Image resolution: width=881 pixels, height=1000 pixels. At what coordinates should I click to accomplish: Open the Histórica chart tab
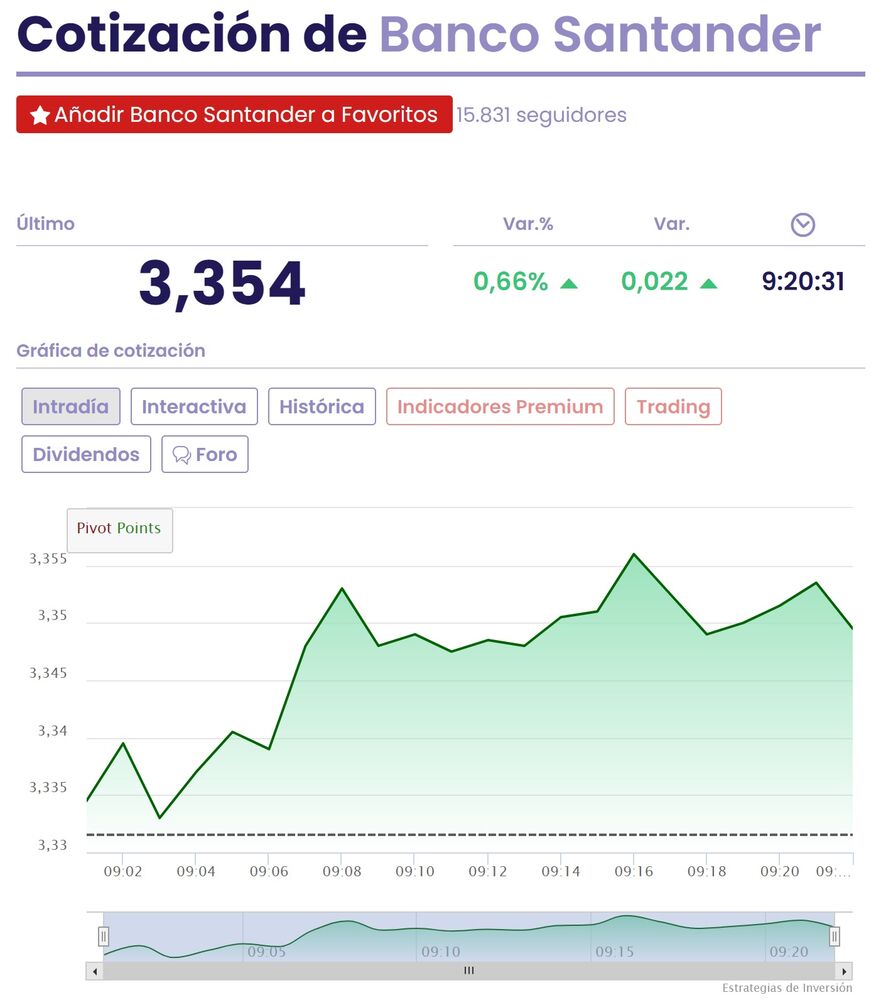(x=322, y=407)
